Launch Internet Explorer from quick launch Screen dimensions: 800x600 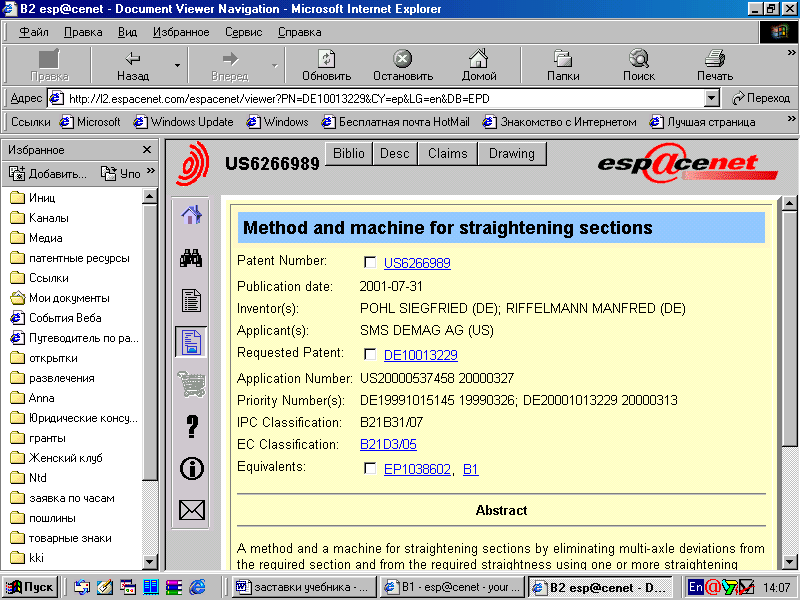pos(197,587)
